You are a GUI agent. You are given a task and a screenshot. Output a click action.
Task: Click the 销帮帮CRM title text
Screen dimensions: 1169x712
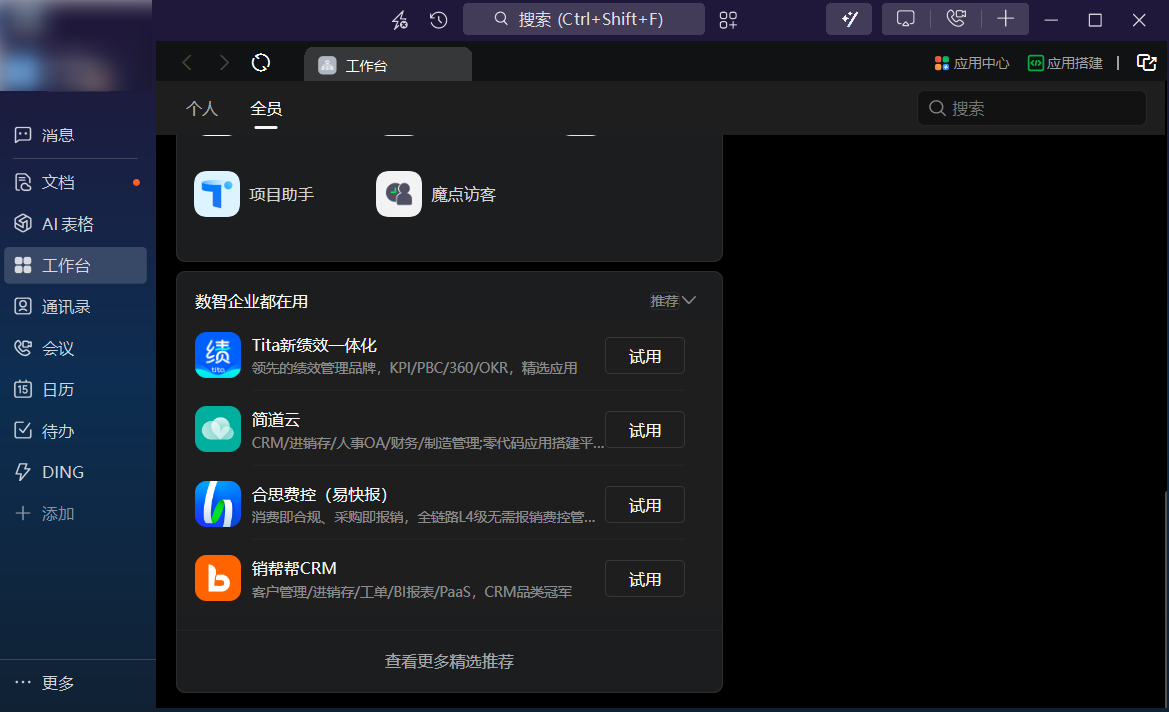(x=294, y=568)
